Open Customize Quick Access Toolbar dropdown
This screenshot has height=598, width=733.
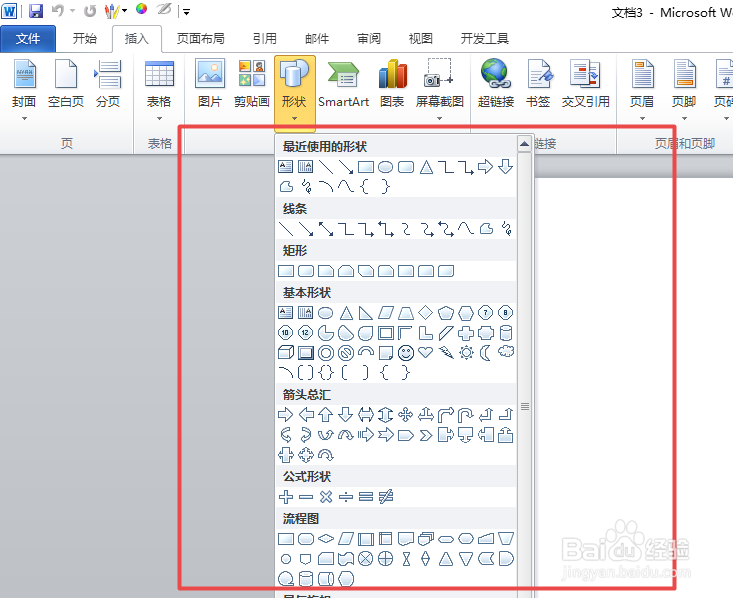[187, 12]
